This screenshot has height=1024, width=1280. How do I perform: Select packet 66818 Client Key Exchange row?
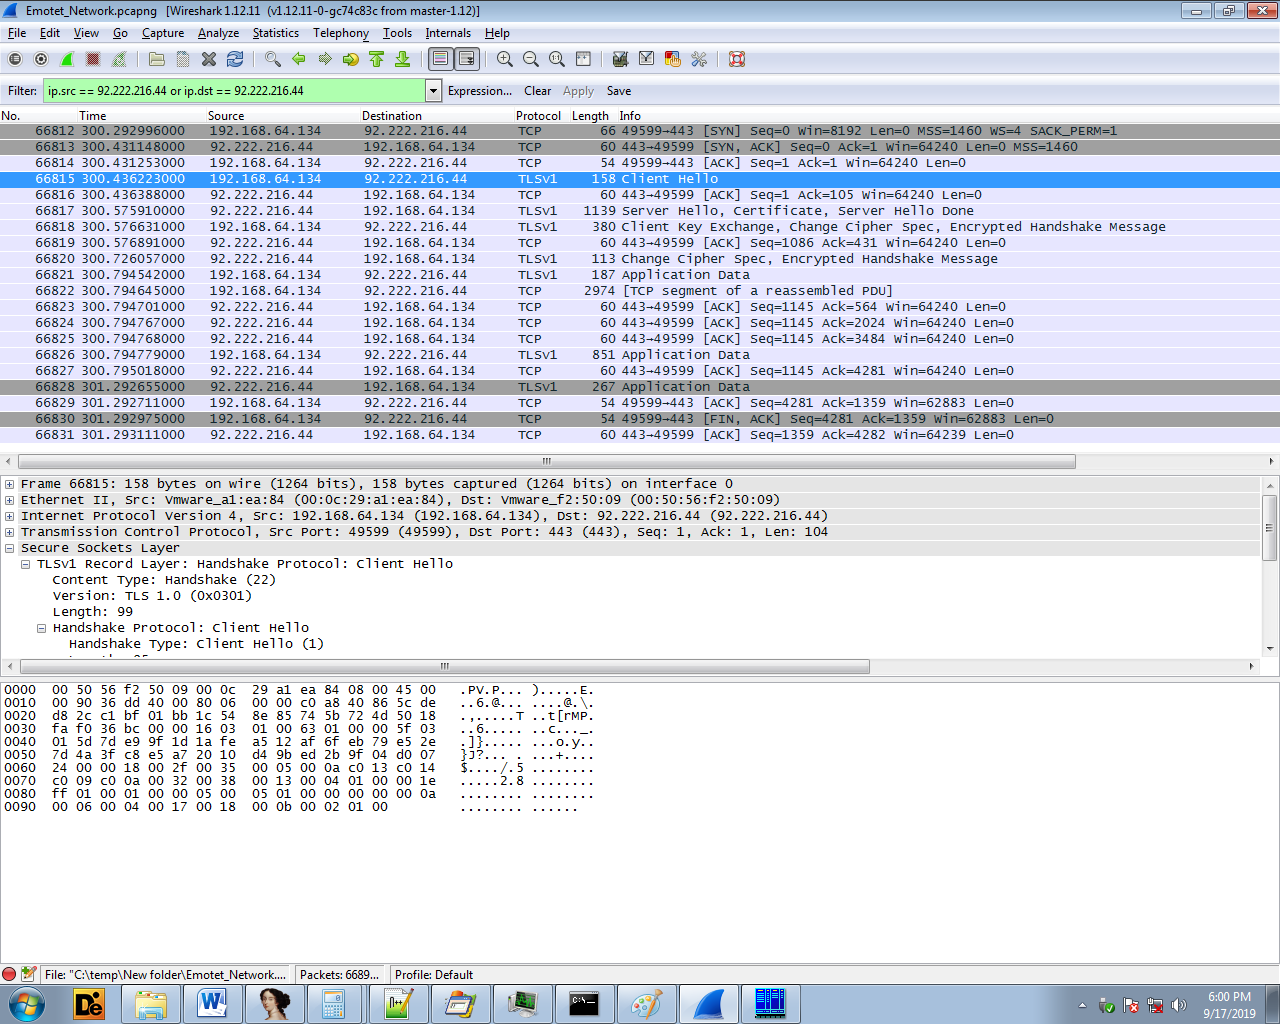coord(640,227)
